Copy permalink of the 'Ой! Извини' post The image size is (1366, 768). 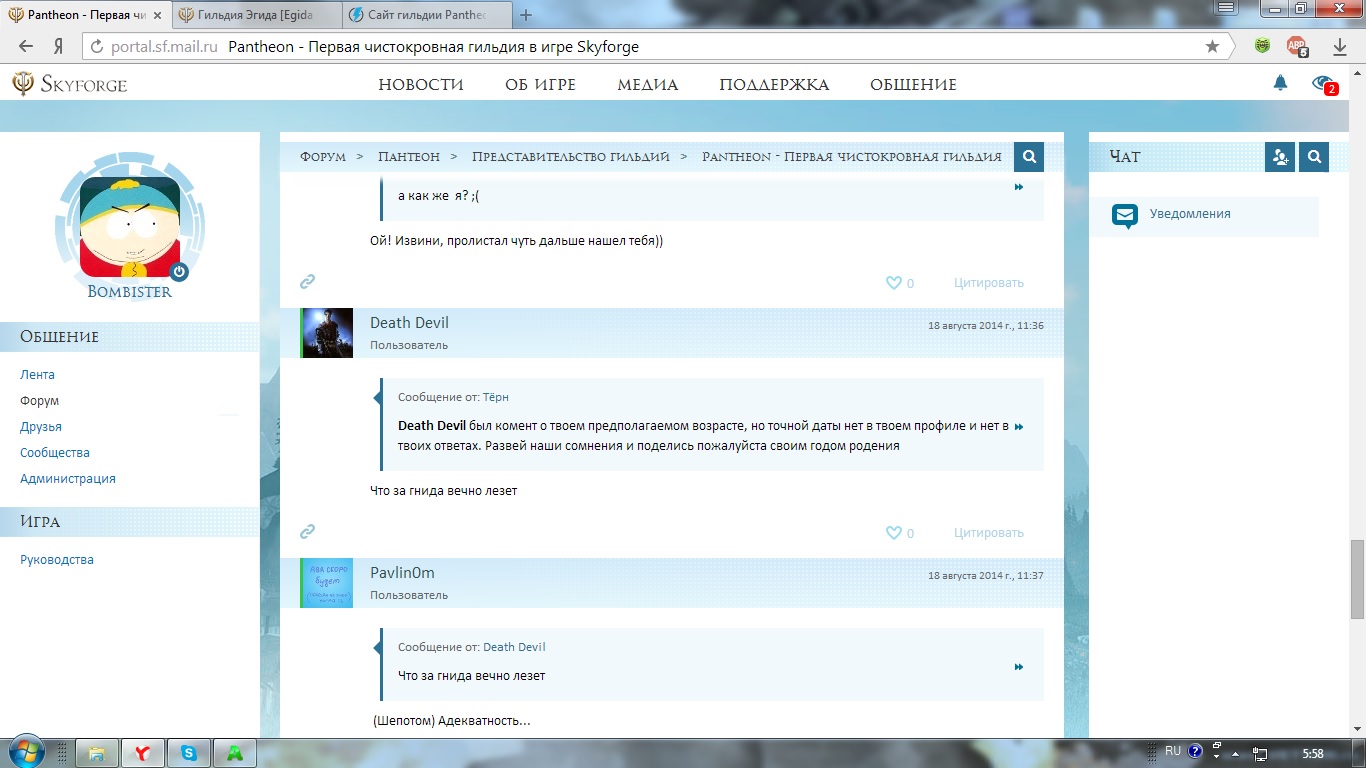pyautogui.click(x=308, y=282)
